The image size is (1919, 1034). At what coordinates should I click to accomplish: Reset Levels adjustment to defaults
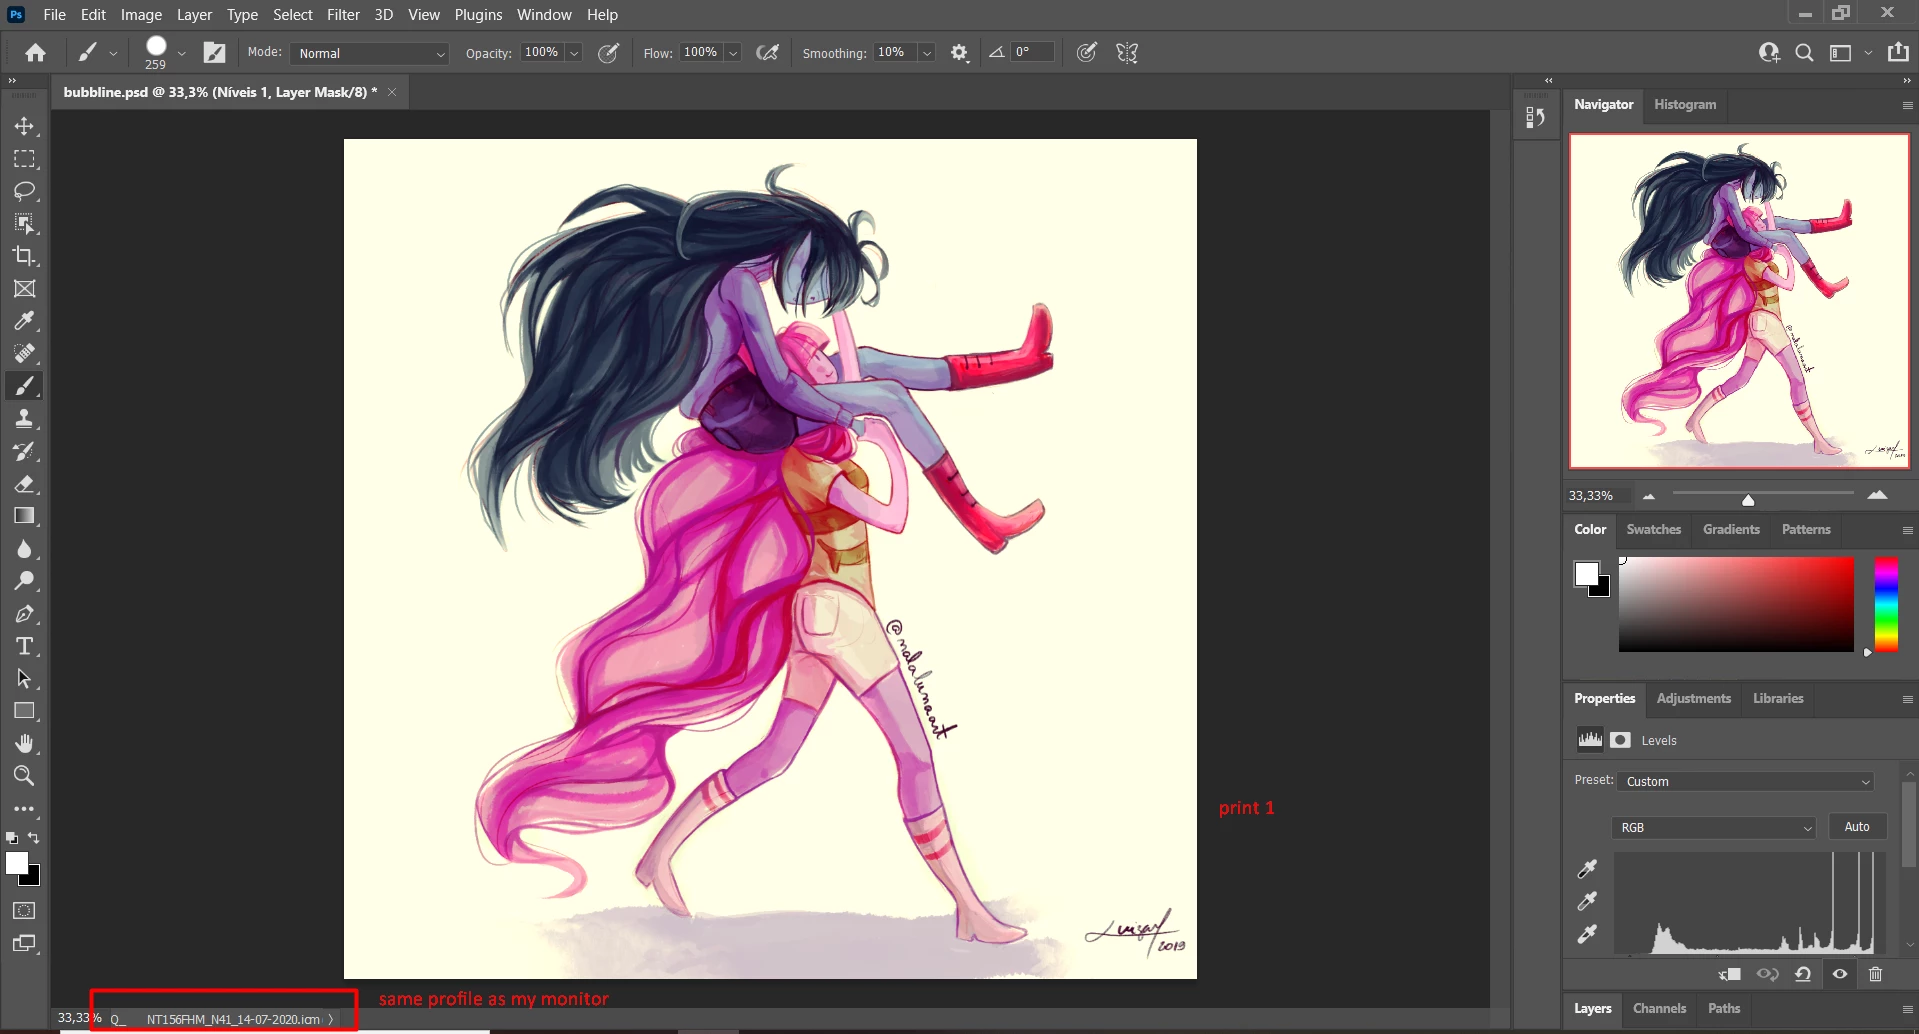tap(1803, 974)
